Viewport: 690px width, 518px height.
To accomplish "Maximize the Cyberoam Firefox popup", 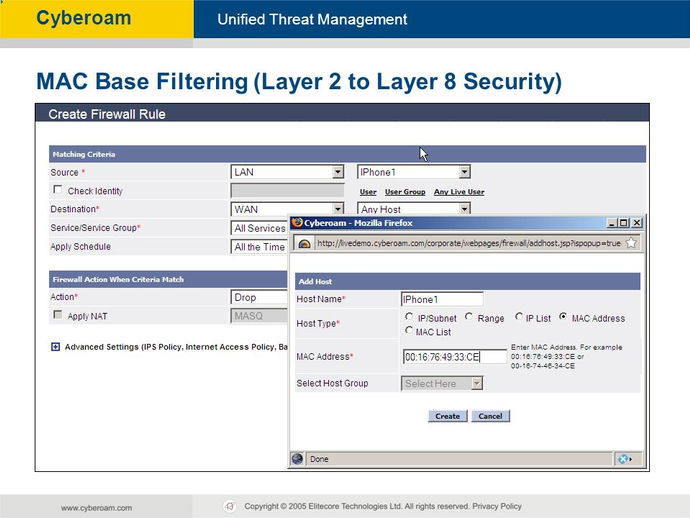I will tap(624, 223).
